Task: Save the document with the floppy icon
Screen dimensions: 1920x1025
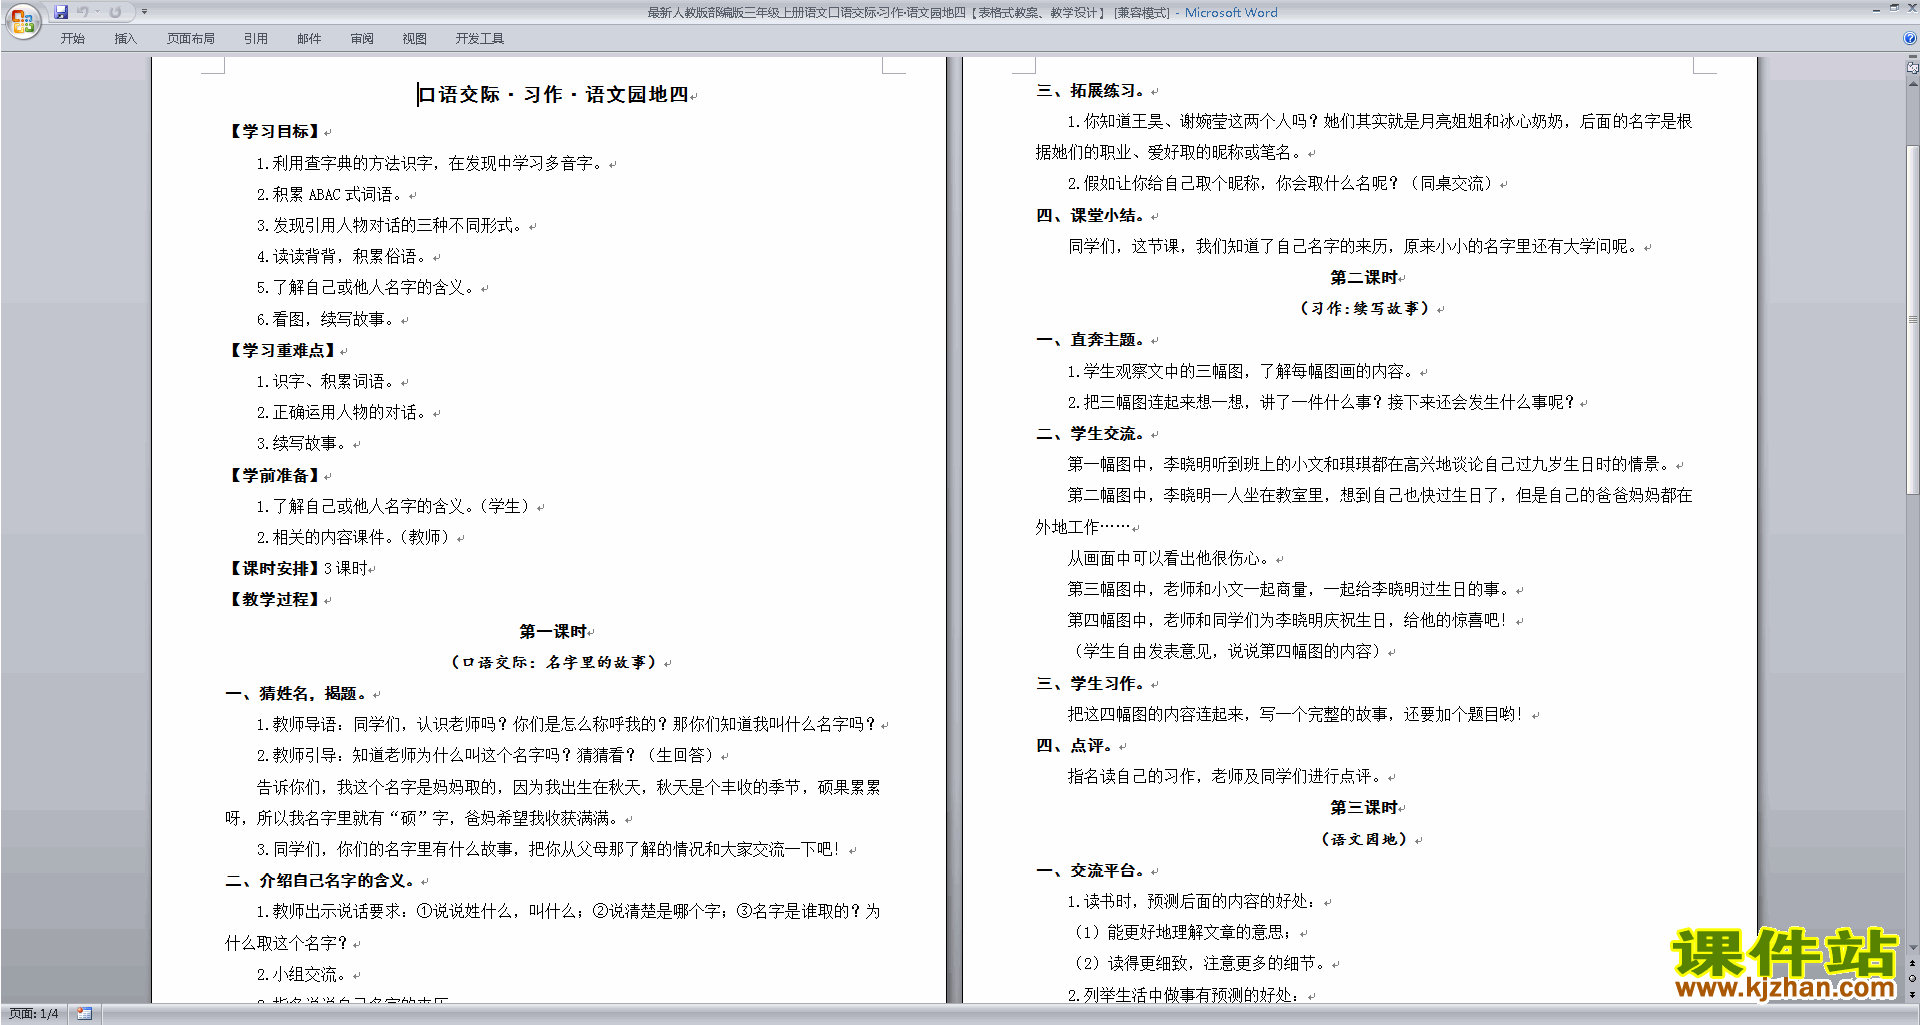Action: [61, 12]
